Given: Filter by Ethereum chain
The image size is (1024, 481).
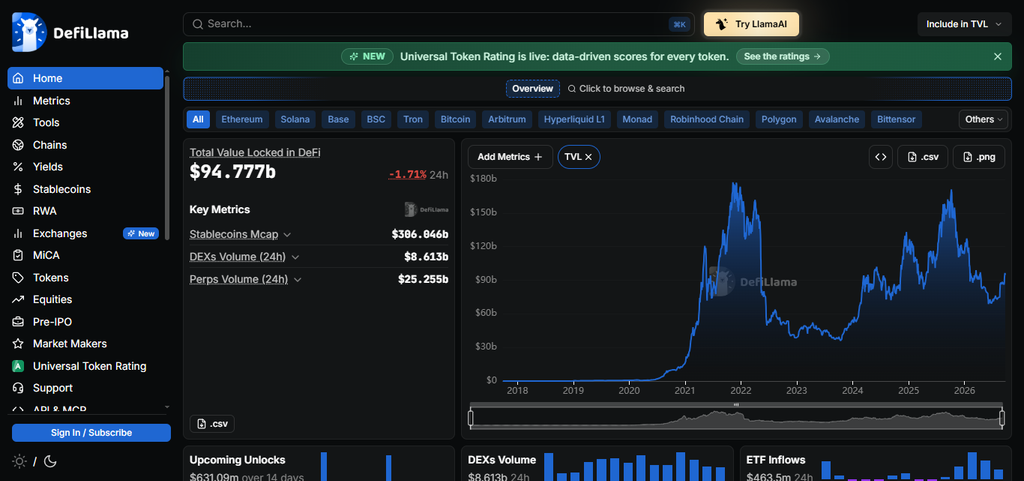Looking at the screenshot, I should [242, 119].
